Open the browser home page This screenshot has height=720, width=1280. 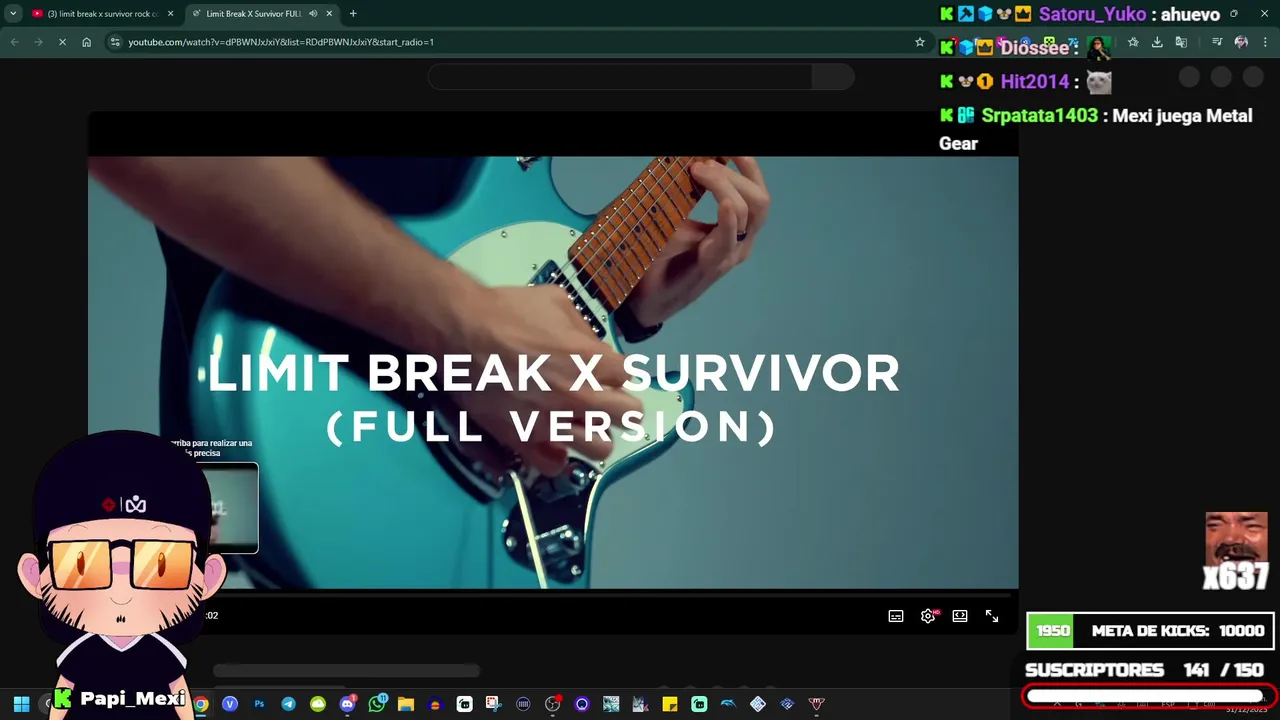click(x=87, y=42)
